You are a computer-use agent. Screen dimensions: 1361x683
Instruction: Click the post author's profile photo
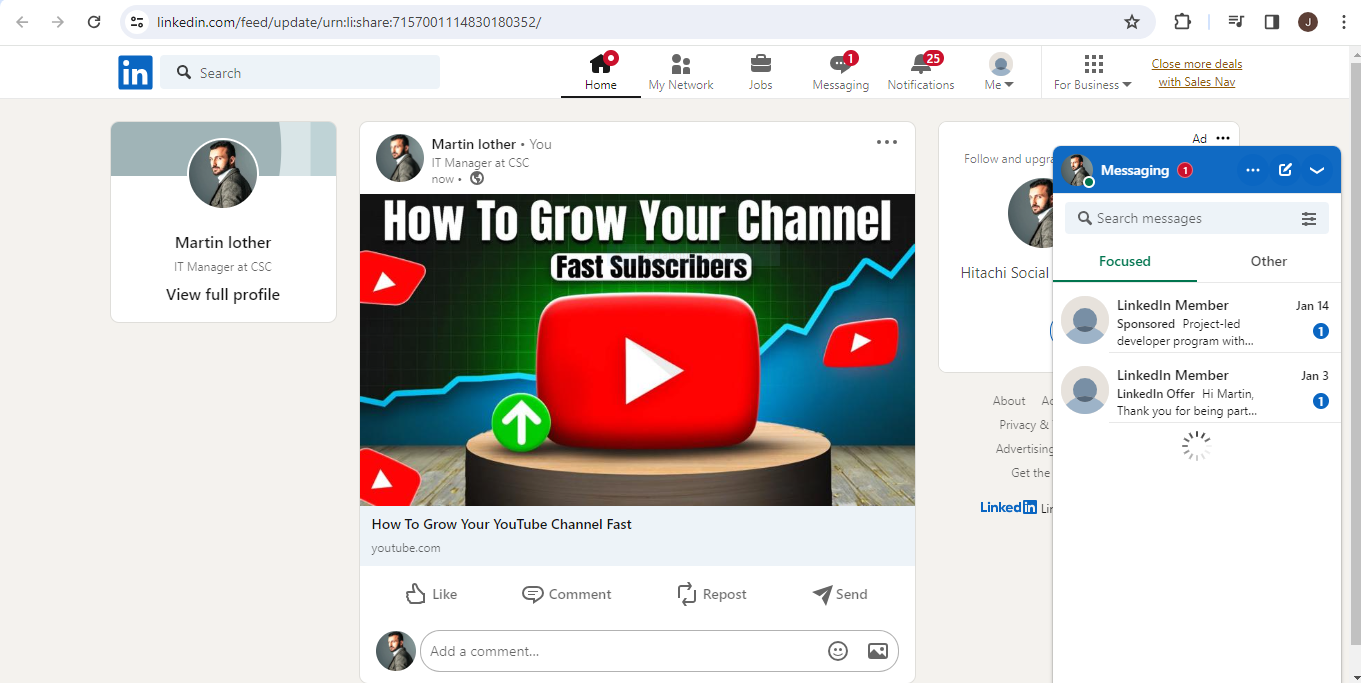[x=400, y=158]
